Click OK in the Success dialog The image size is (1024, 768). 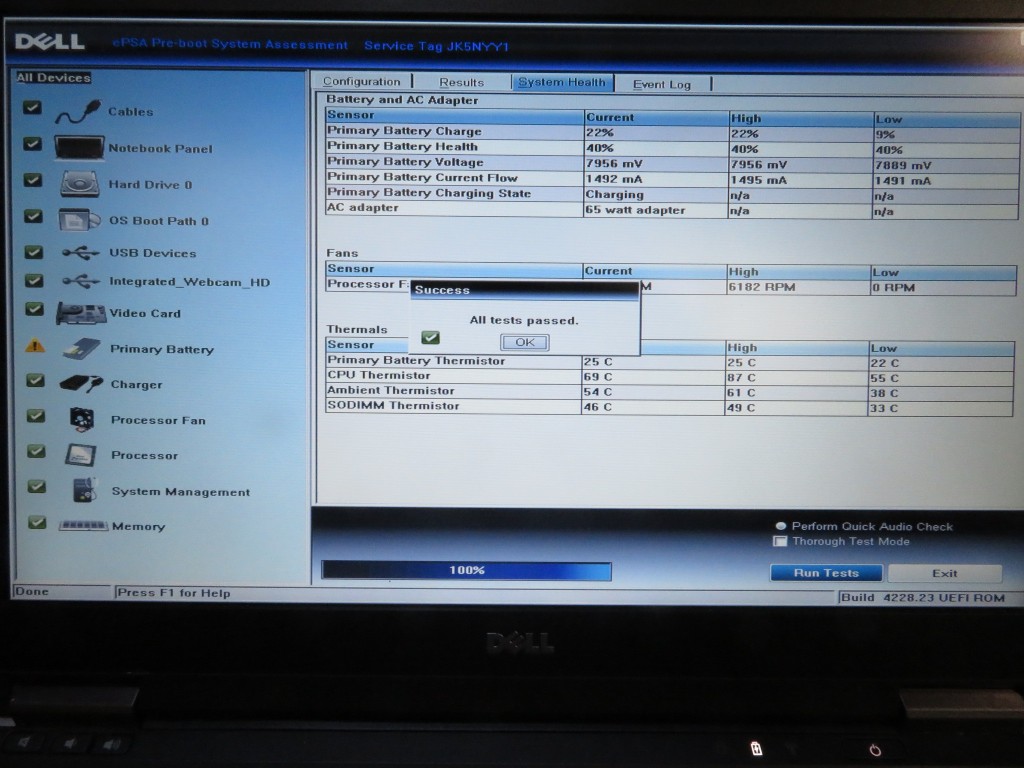click(525, 342)
